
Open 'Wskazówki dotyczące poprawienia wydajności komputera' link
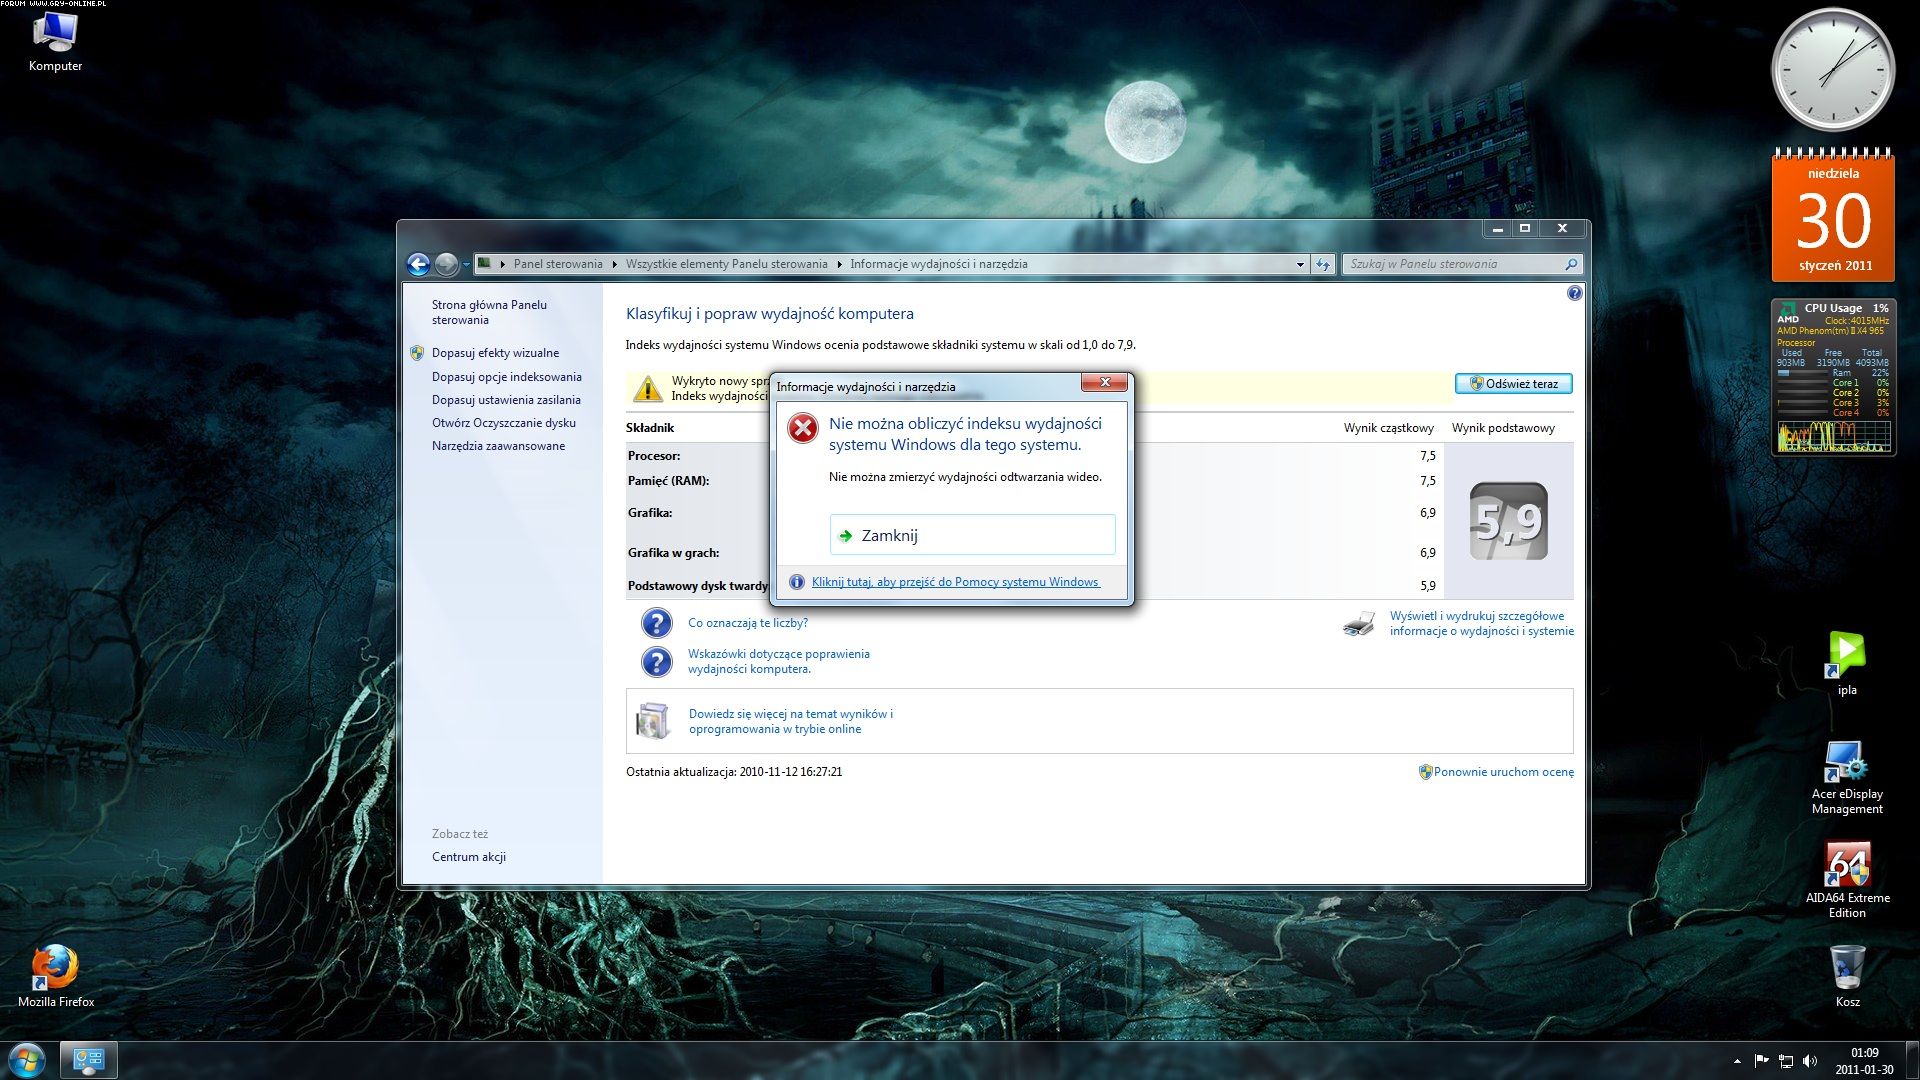778,661
